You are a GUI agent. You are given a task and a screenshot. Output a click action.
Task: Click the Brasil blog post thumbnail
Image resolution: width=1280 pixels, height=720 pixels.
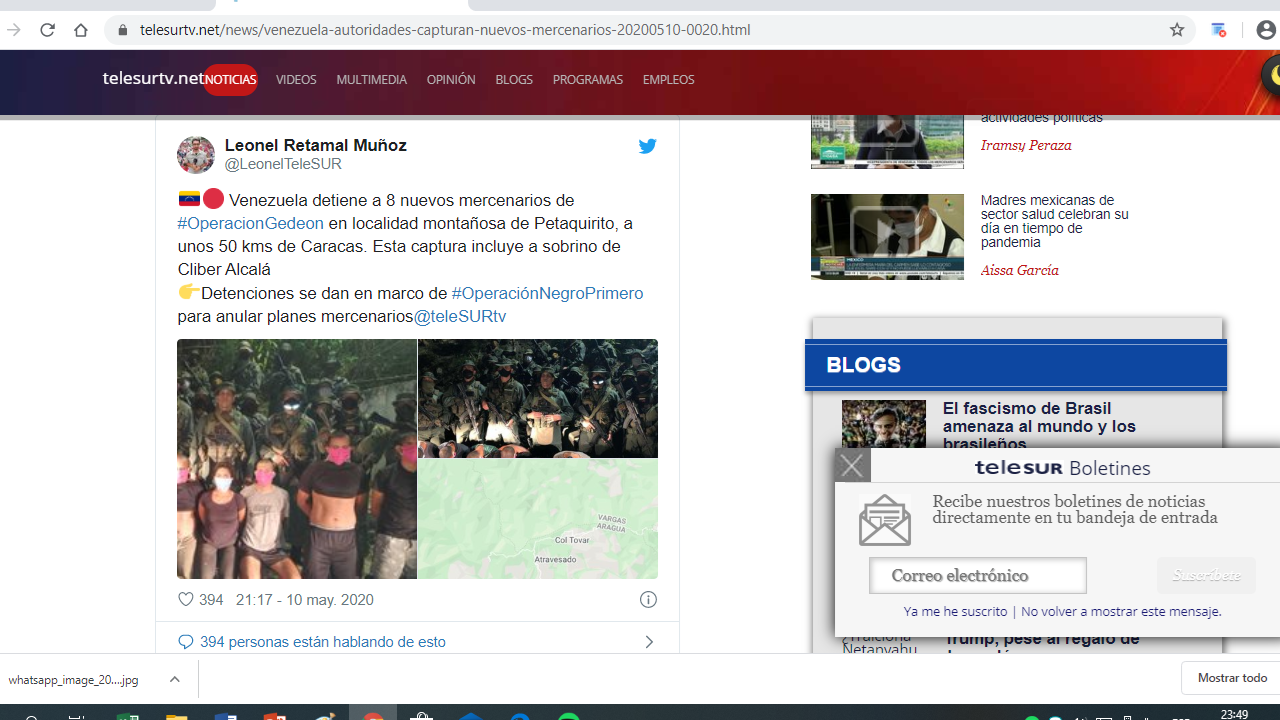pos(884,424)
